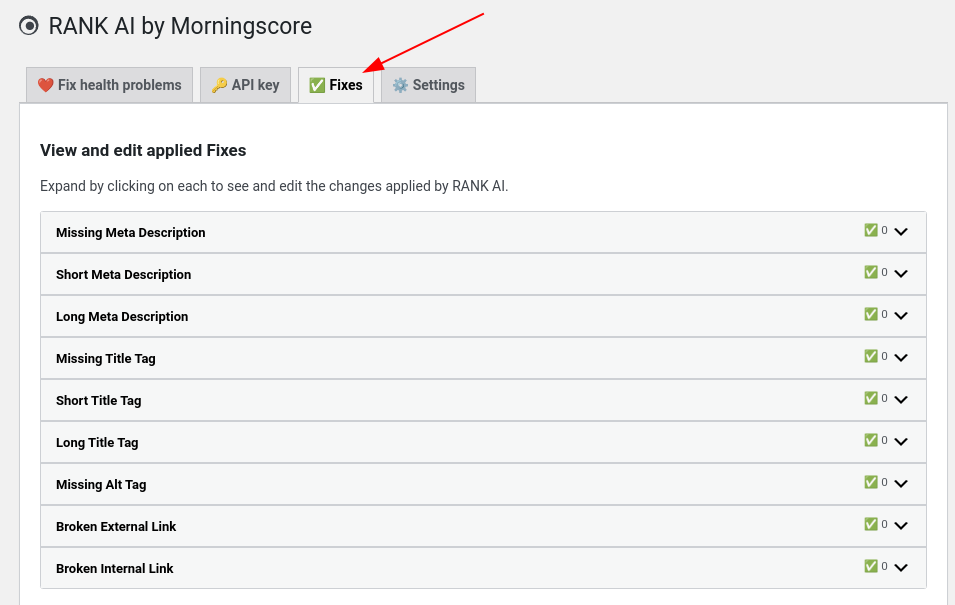Viewport: 955px width, 605px height.
Task: Click green check icon in Missing Title Tag row
Action: (871, 356)
